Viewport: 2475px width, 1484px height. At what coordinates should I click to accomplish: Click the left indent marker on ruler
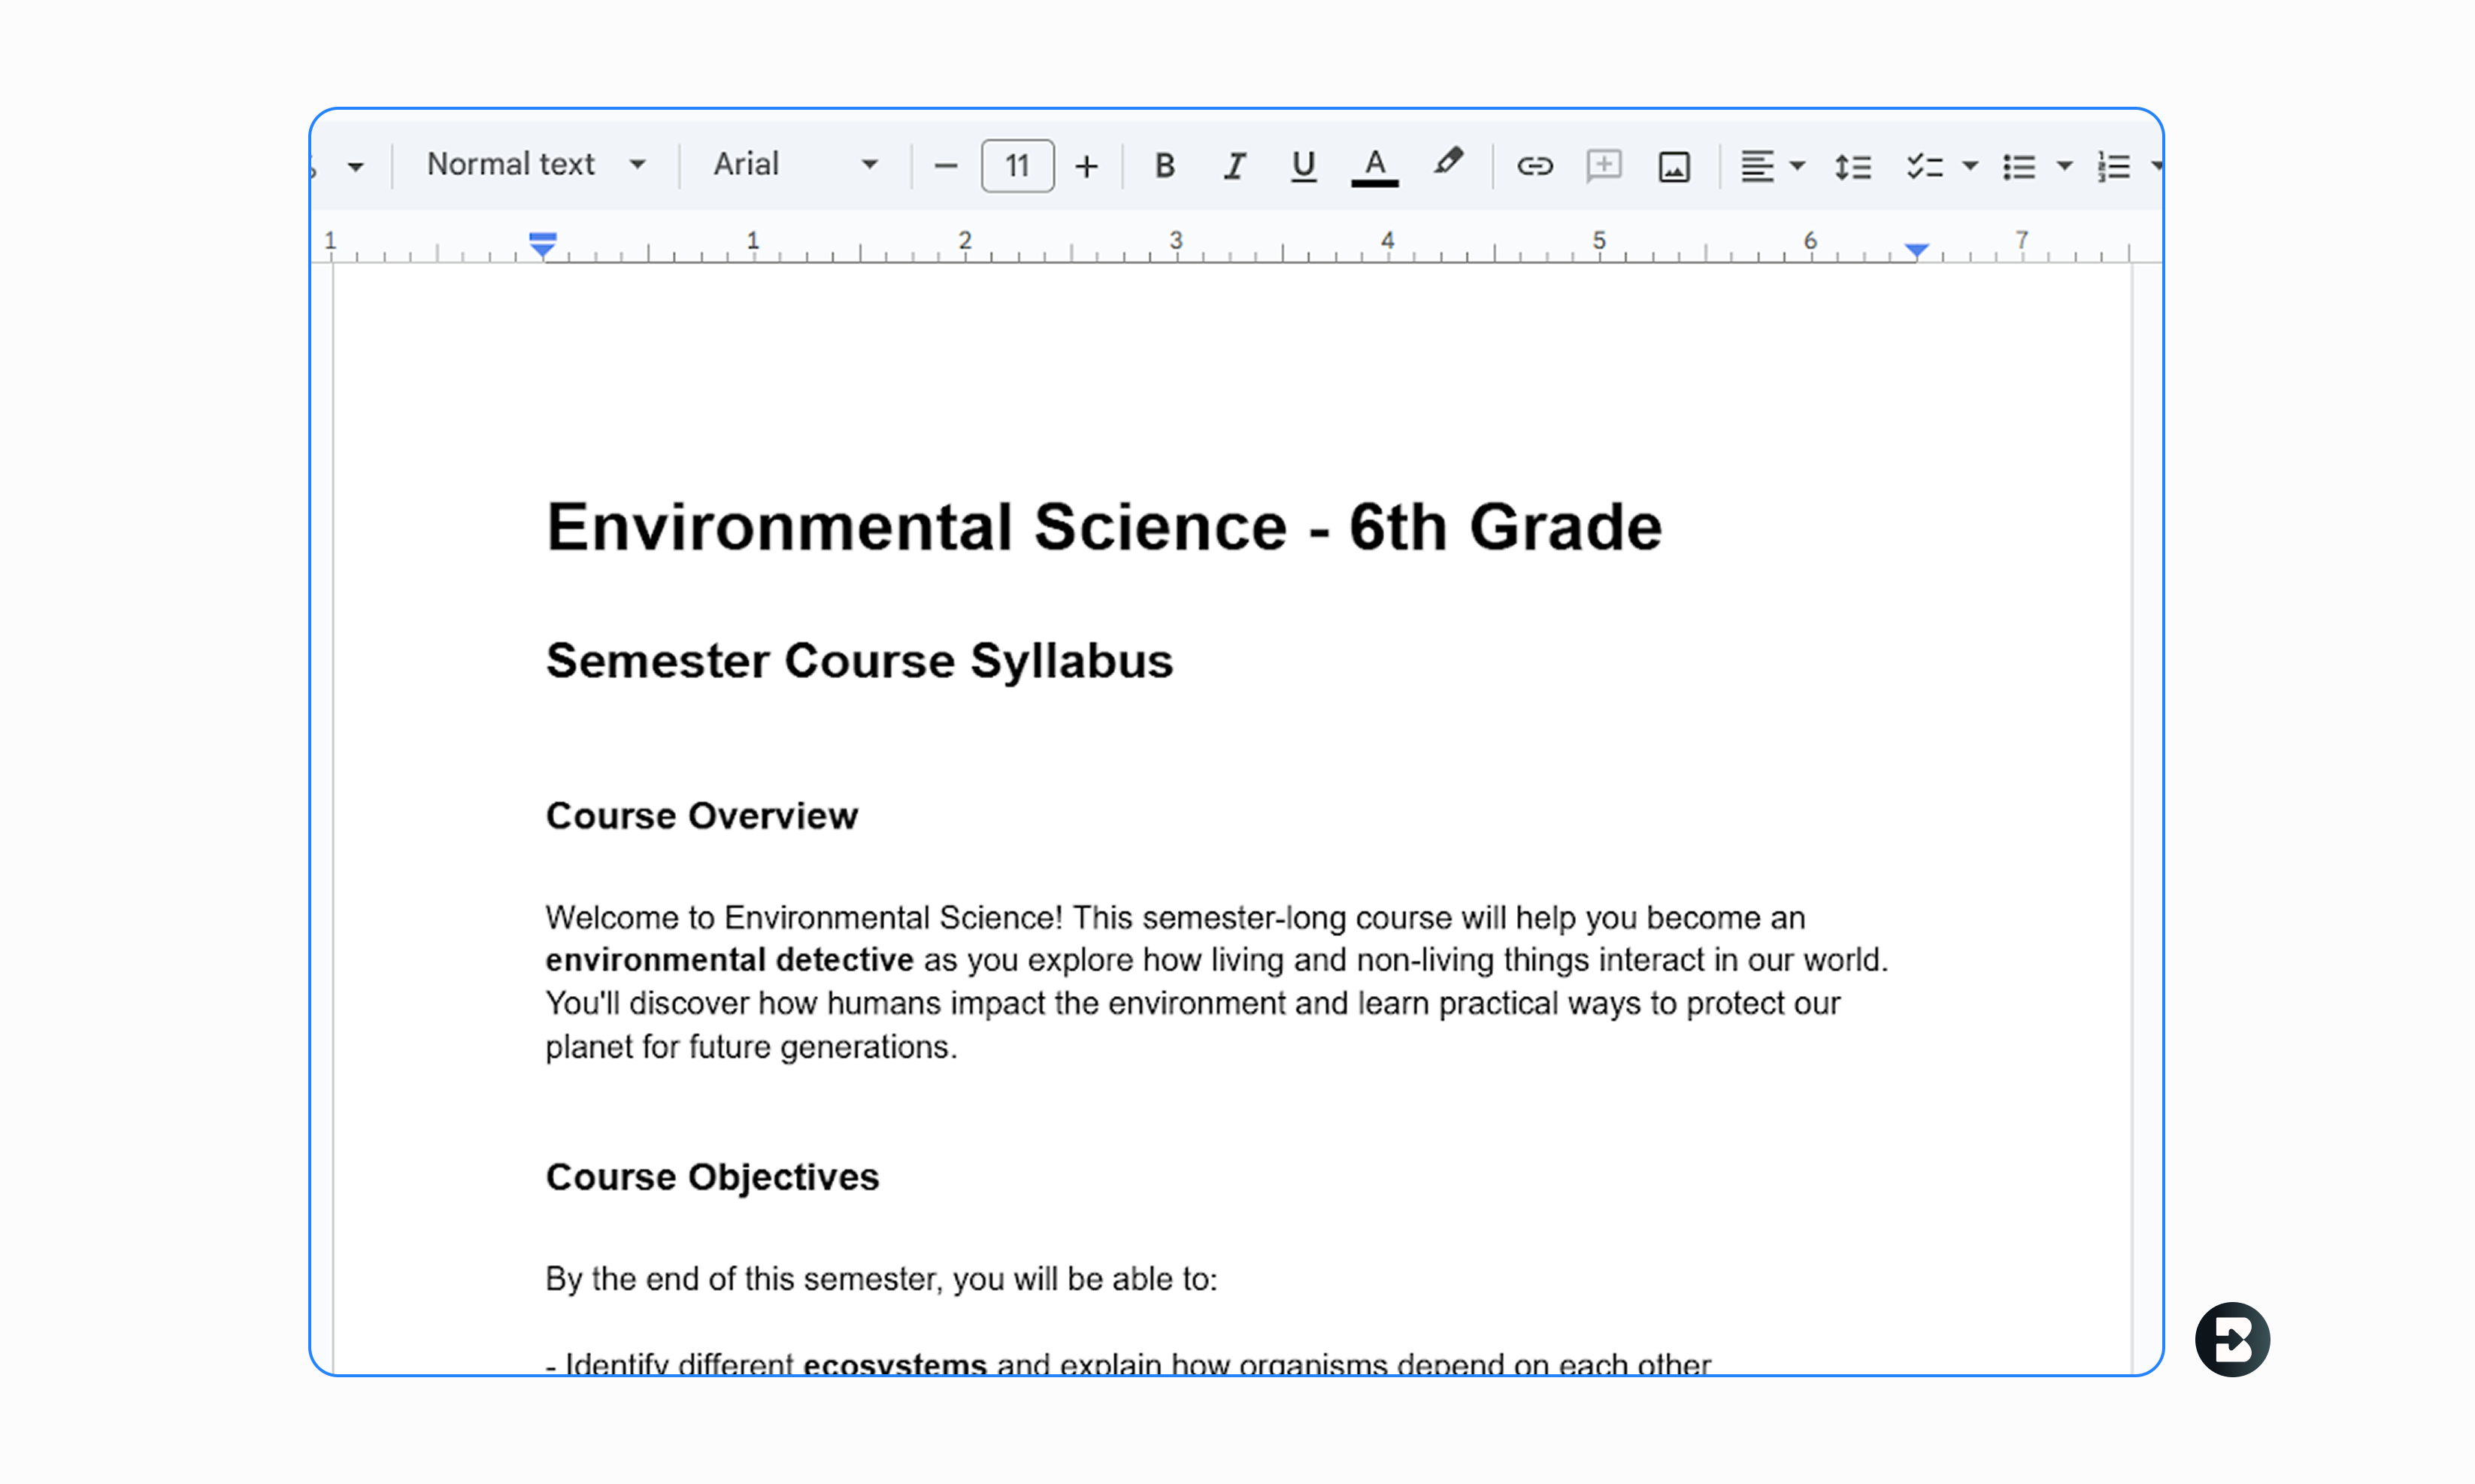543,249
